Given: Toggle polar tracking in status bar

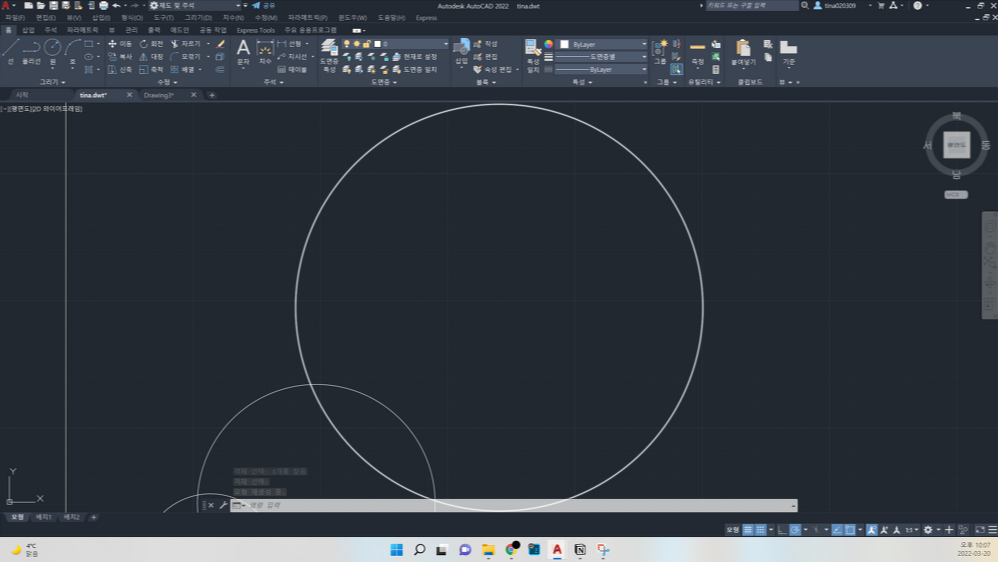Looking at the screenshot, I should point(795,530).
